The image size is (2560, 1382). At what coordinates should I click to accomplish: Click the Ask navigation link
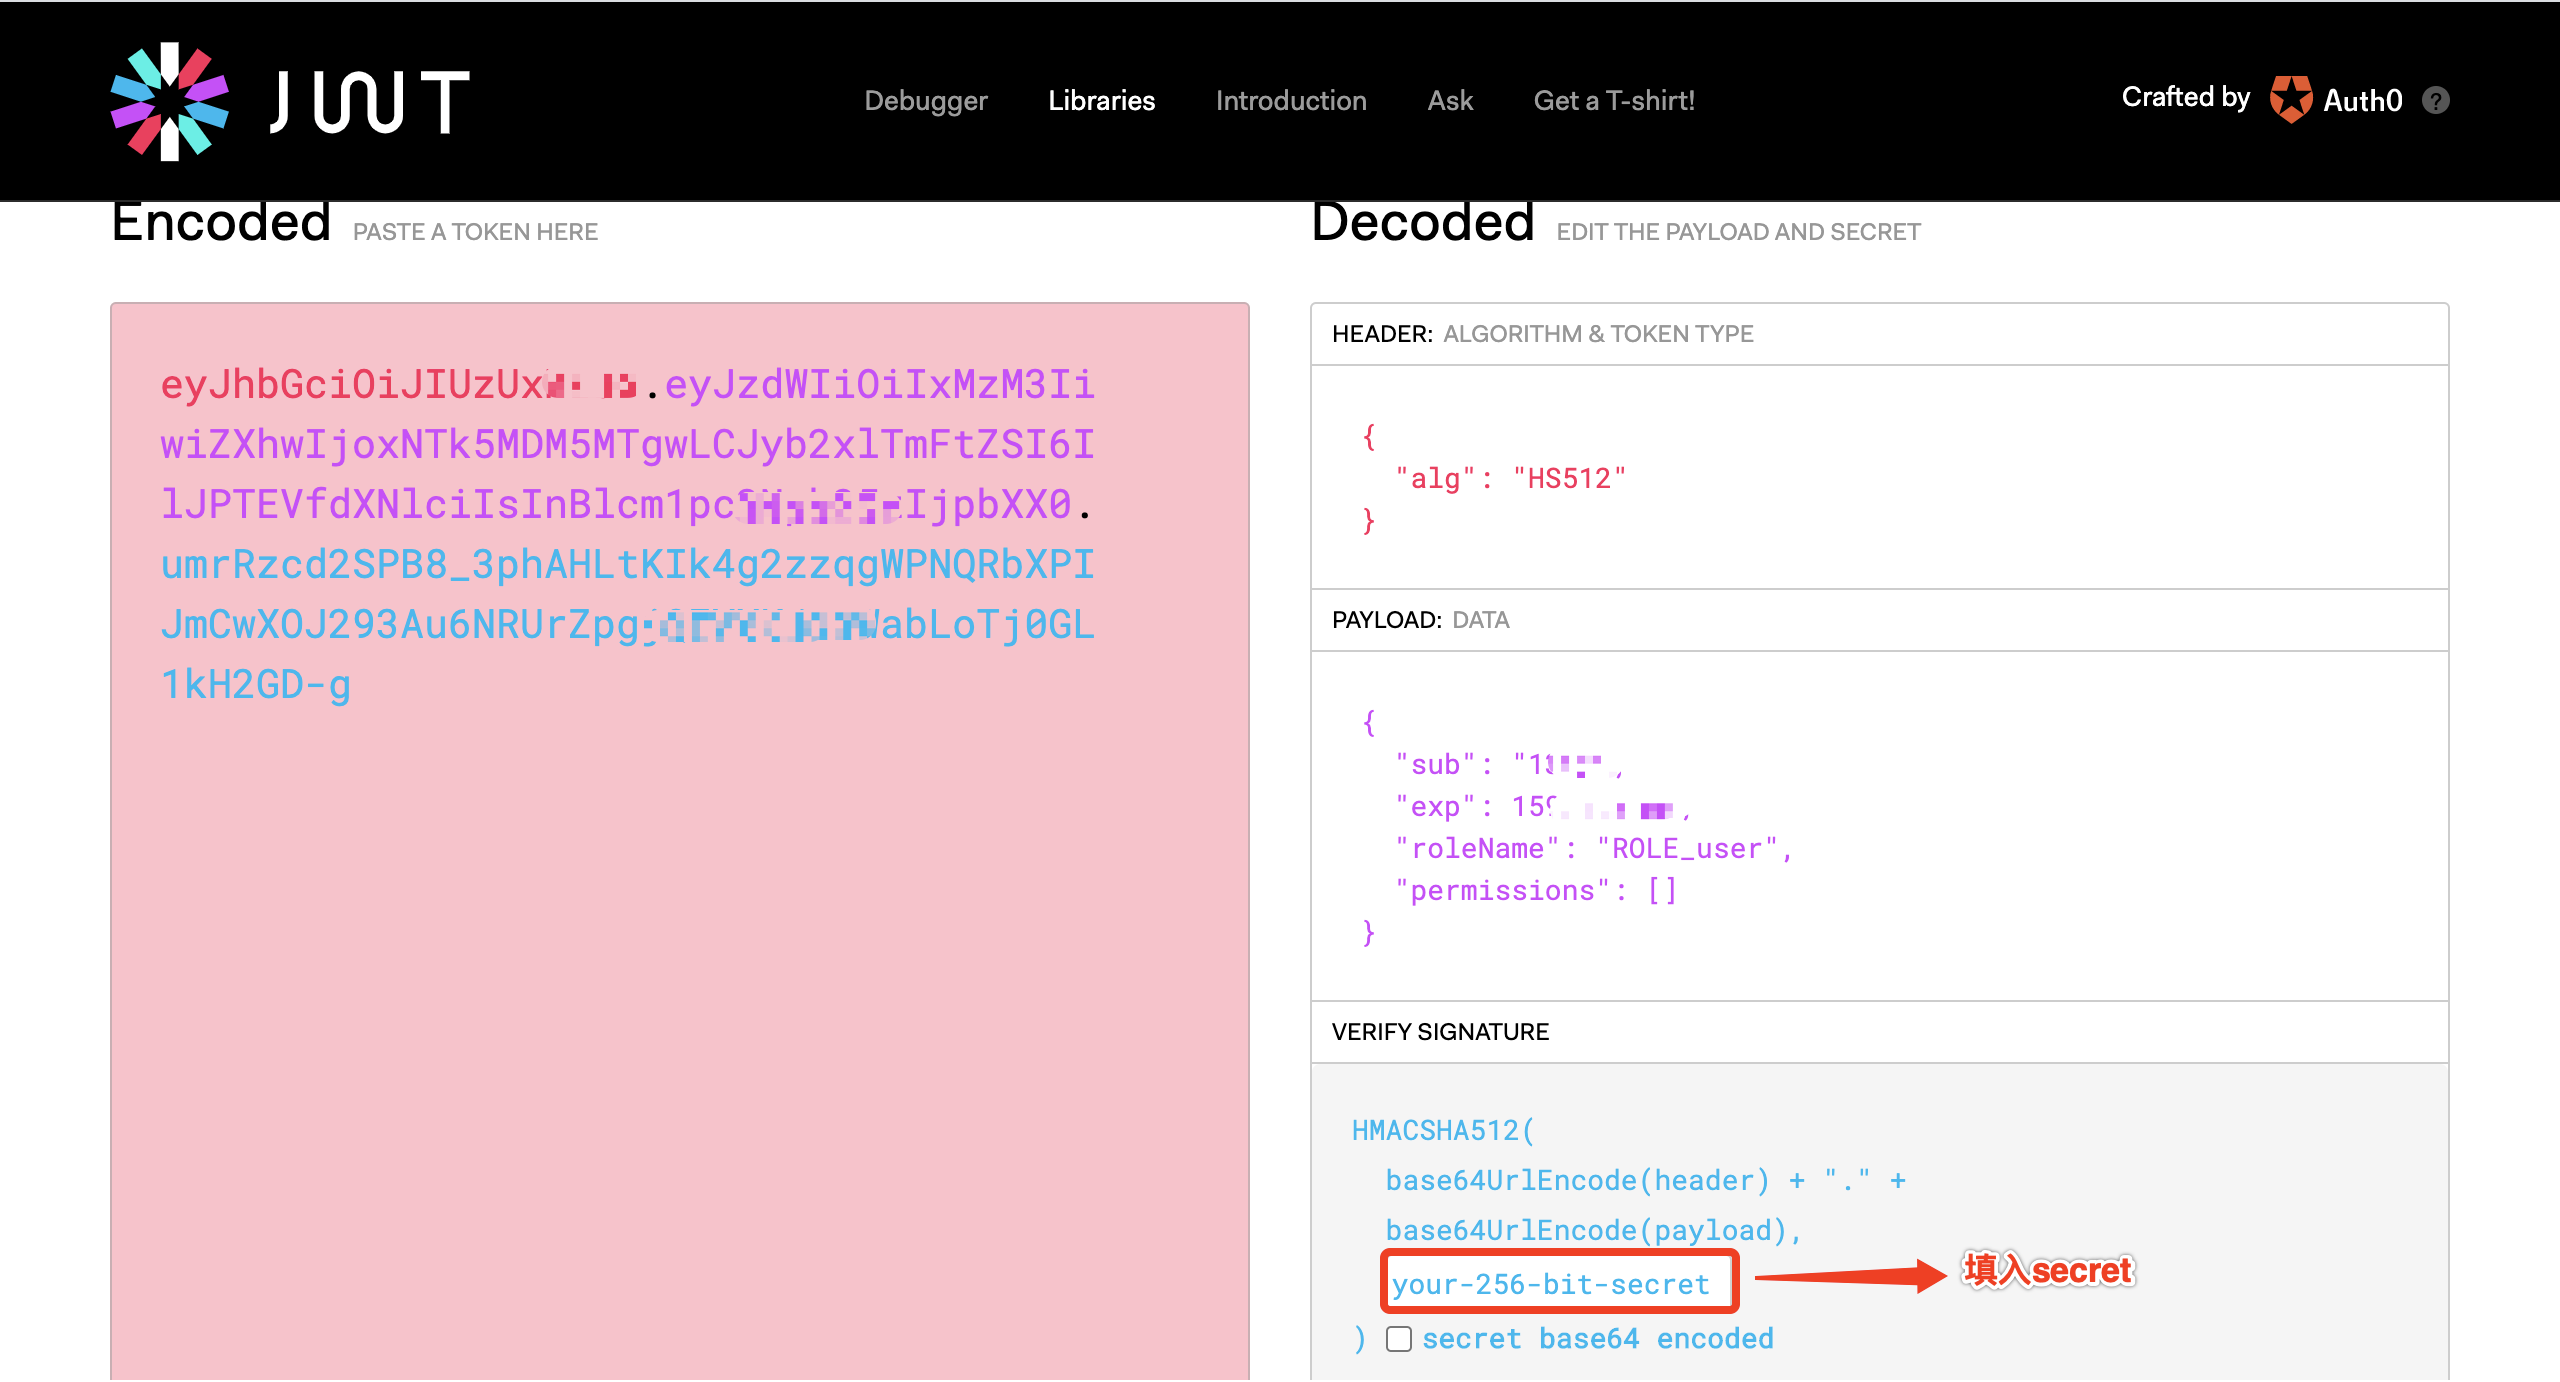[x=1450, y=100]
